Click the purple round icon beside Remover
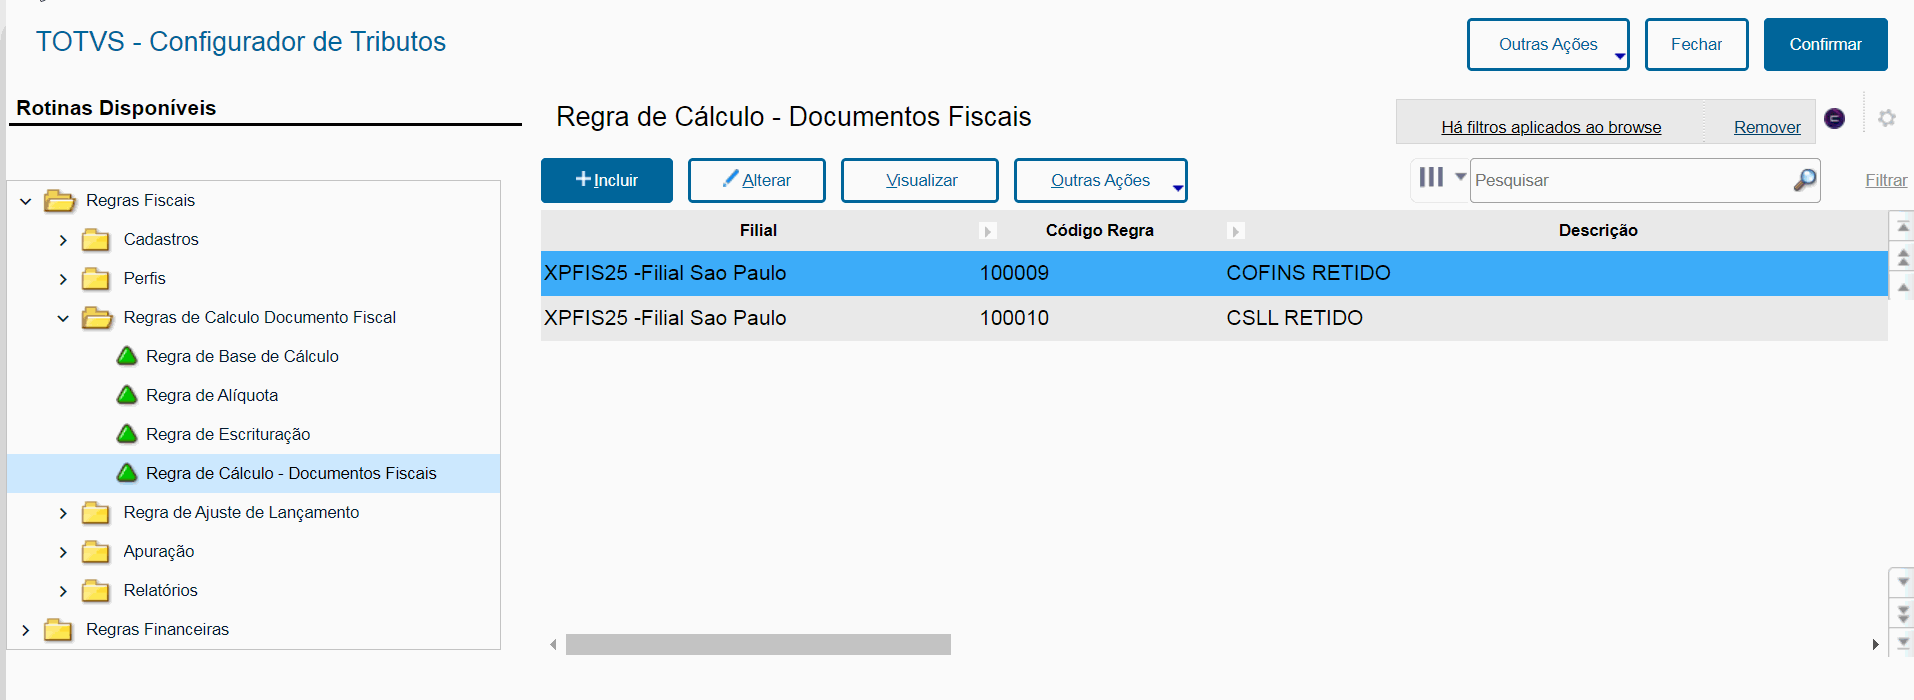Image resolution: width=1914 pixels, height=700 pixels. point(1835,118)
